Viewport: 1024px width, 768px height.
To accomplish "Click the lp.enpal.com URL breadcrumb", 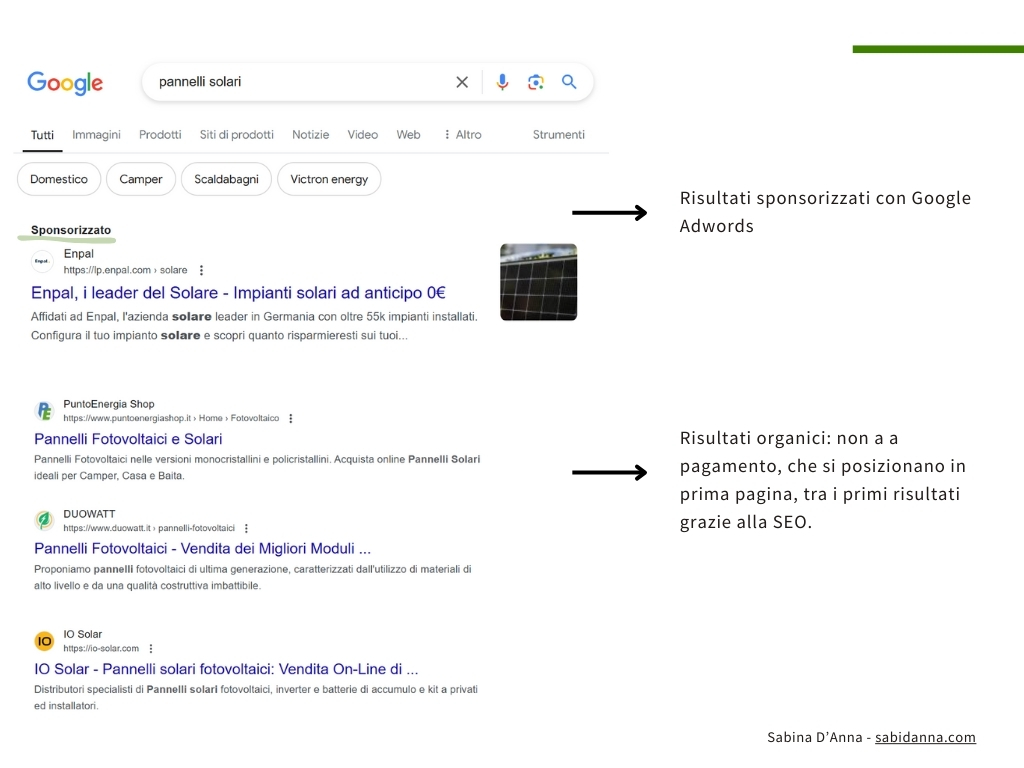I will pyautogui.click(x=125, y=270).
